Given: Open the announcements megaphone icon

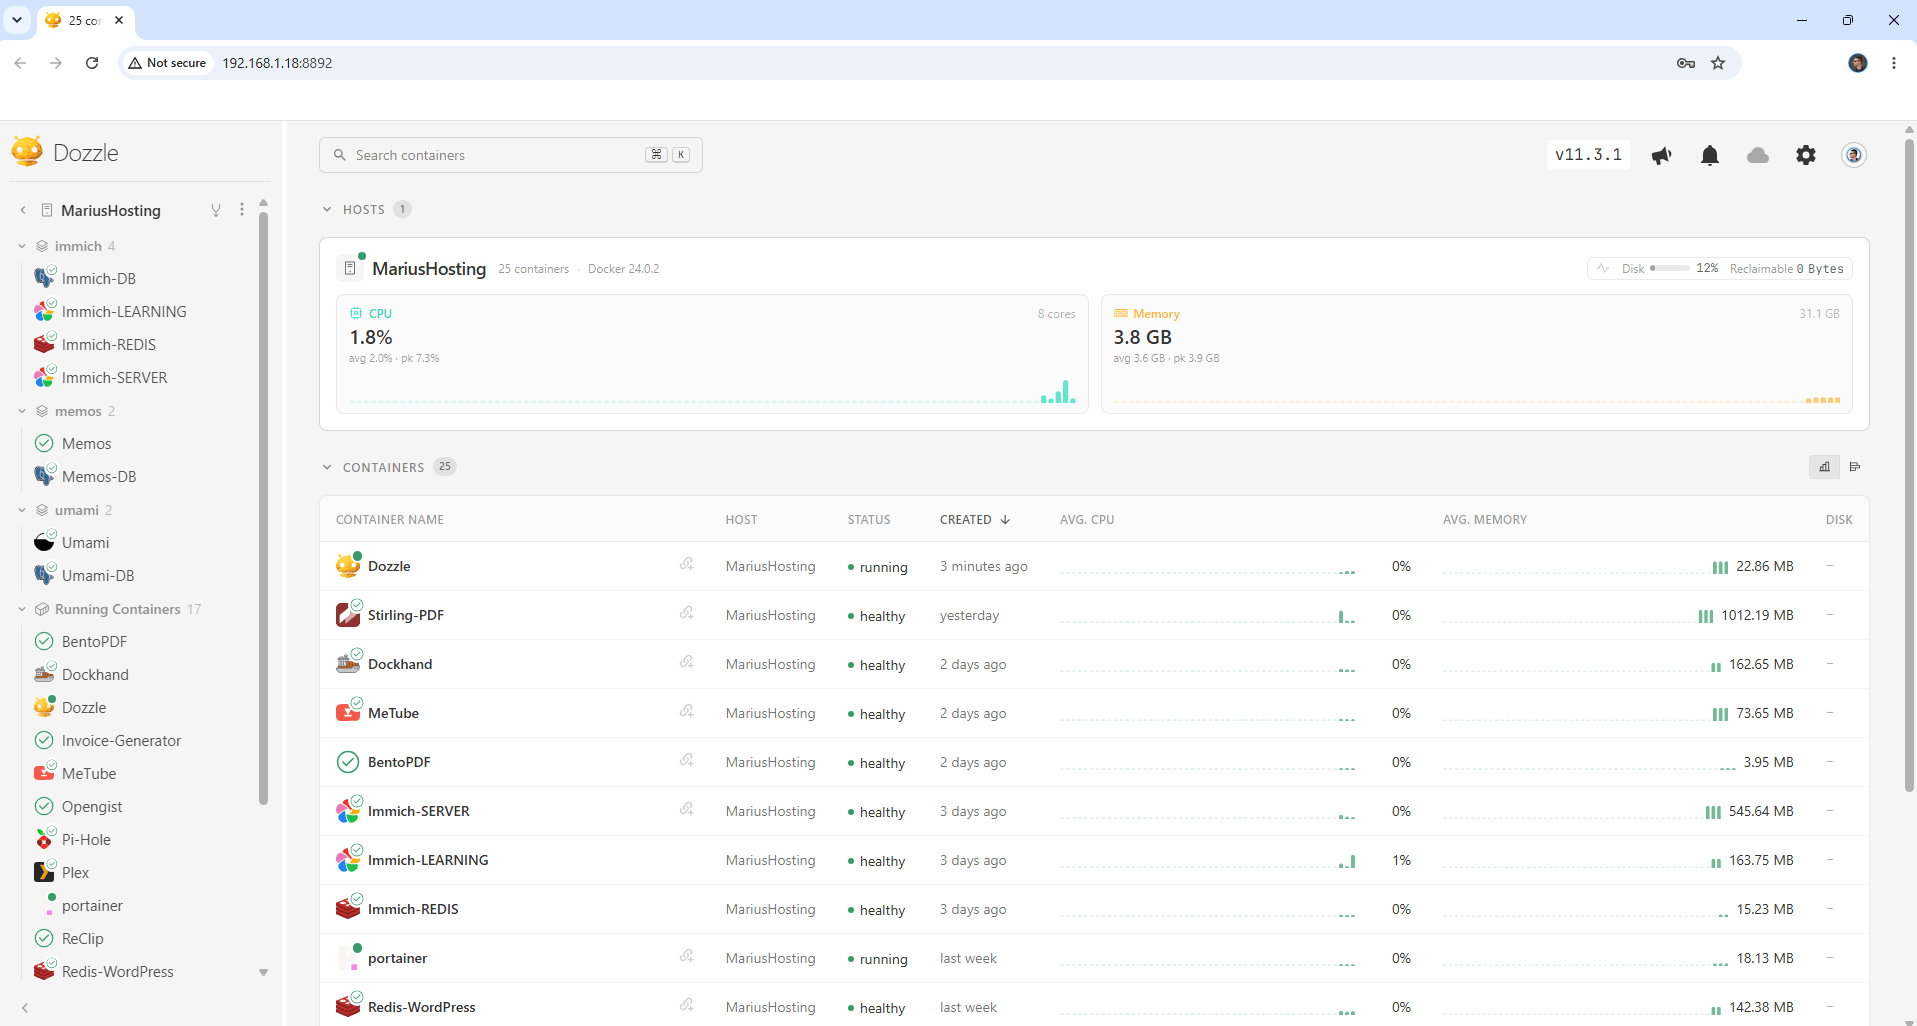Looking at the screenshot, I should [1662, 155].
